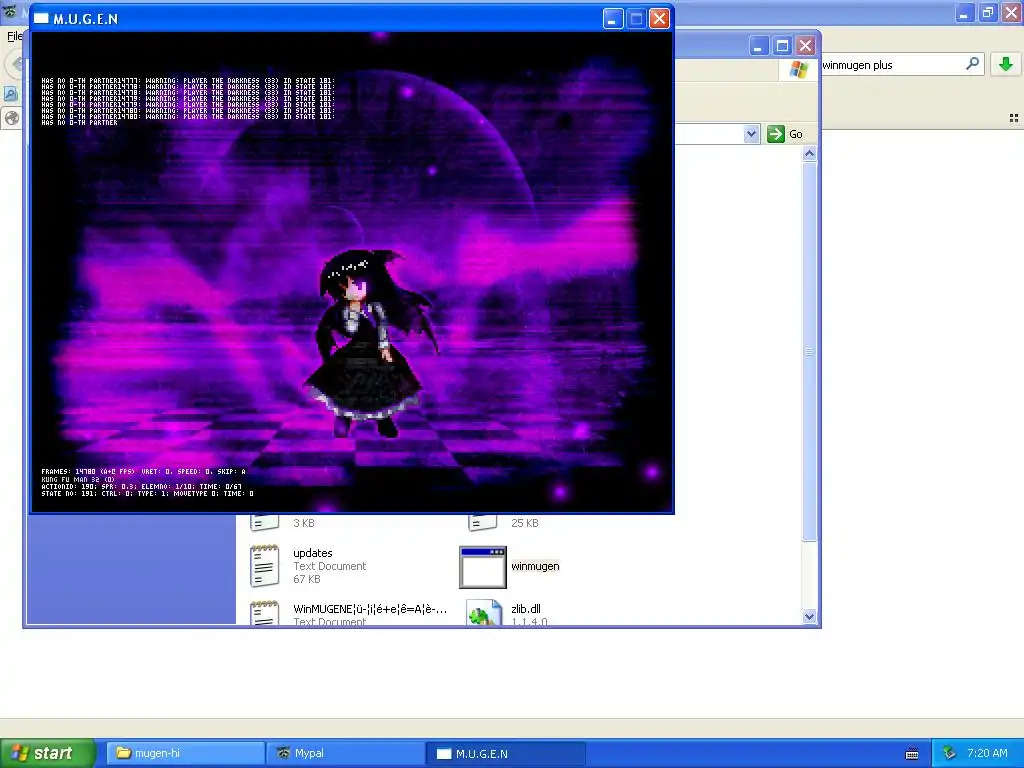Switch to mugen-hi taskbar button
The height and width of the screenshot is (768, 1024).
click(185, 753)
